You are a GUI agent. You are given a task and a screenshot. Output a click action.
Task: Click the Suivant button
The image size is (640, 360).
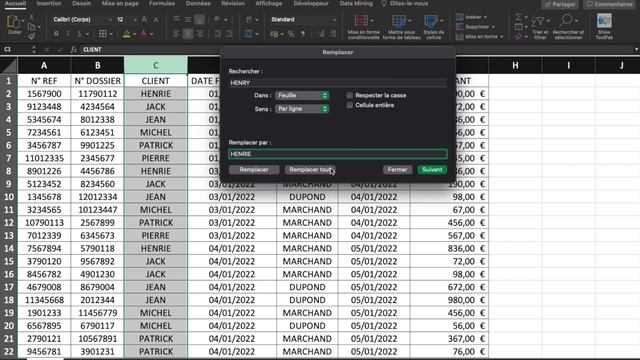coord(432,169)
